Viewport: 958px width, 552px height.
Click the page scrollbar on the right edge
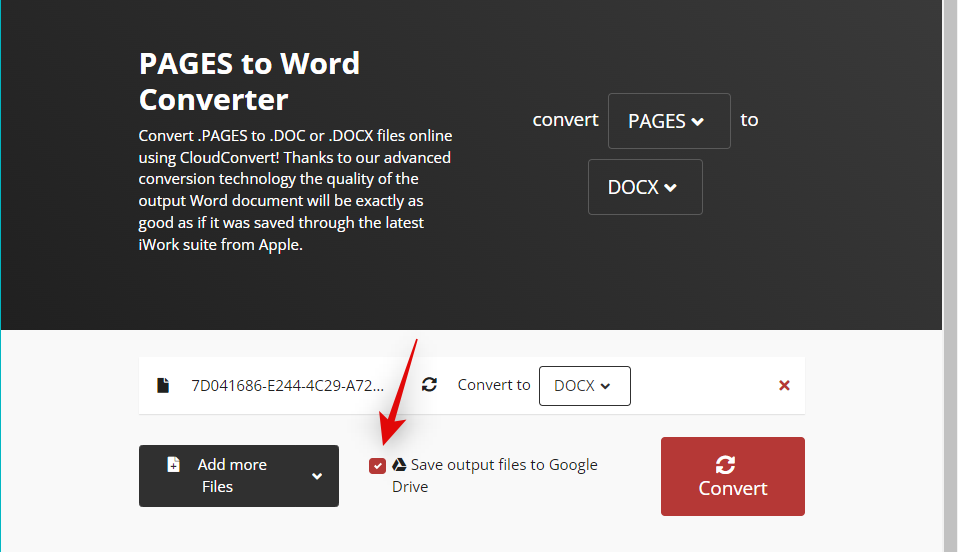click(950, 276)
